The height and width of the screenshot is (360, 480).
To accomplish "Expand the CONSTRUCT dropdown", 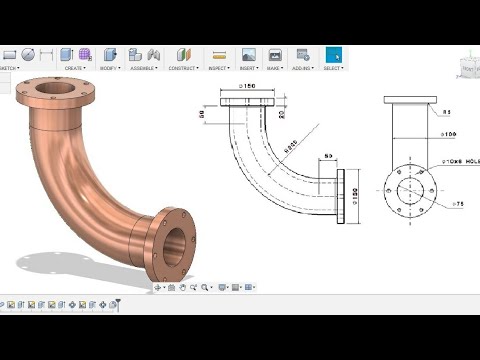I will (x=184, y=68).
